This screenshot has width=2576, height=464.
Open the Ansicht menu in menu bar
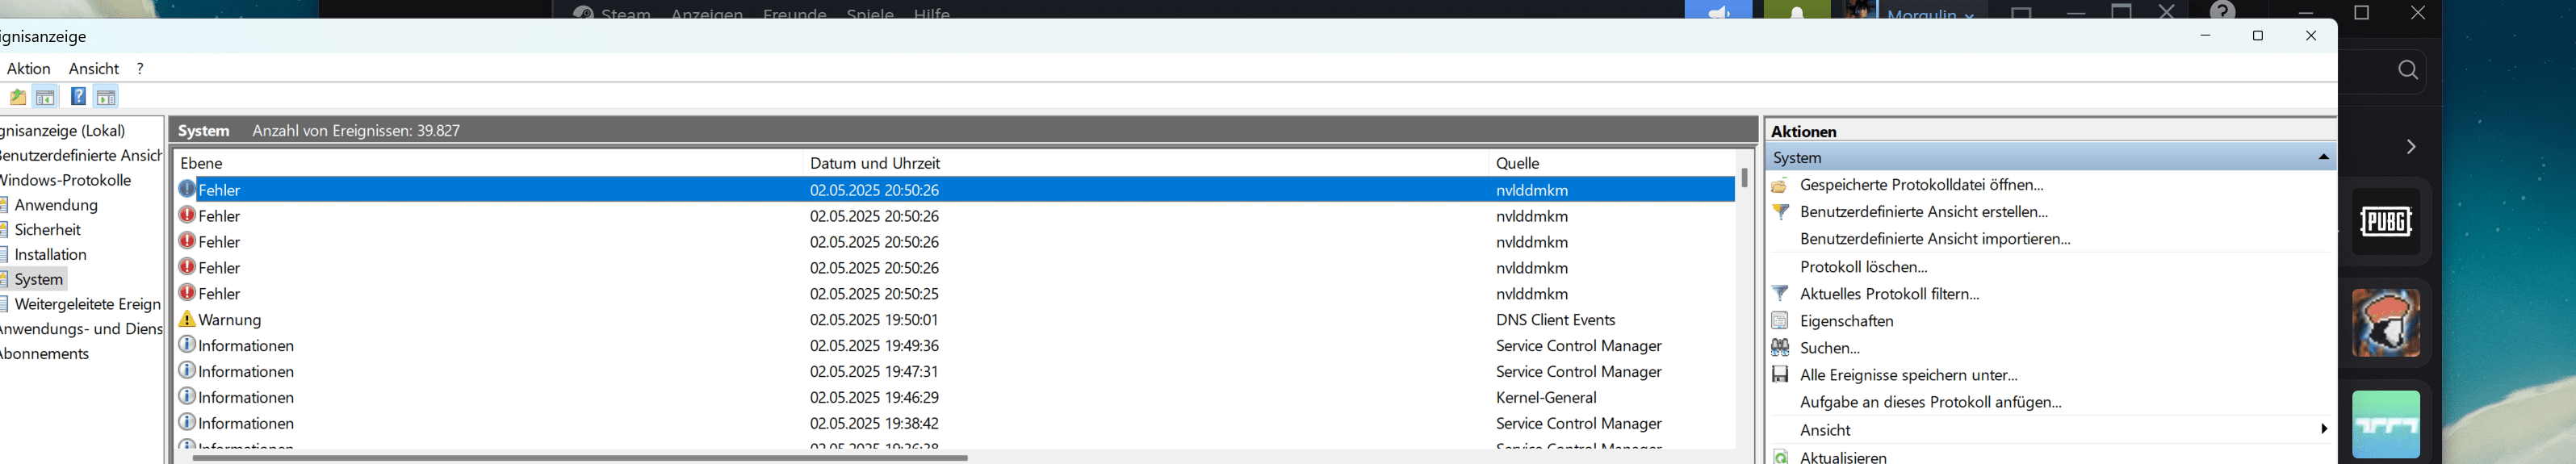pos(94,68)
